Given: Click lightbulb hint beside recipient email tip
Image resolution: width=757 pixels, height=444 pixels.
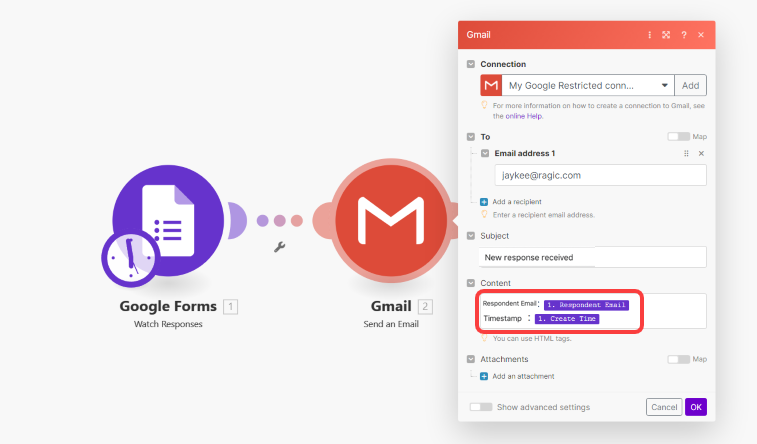Looking at the screenshot, I should pyautogui.click(x=484, y=214).
